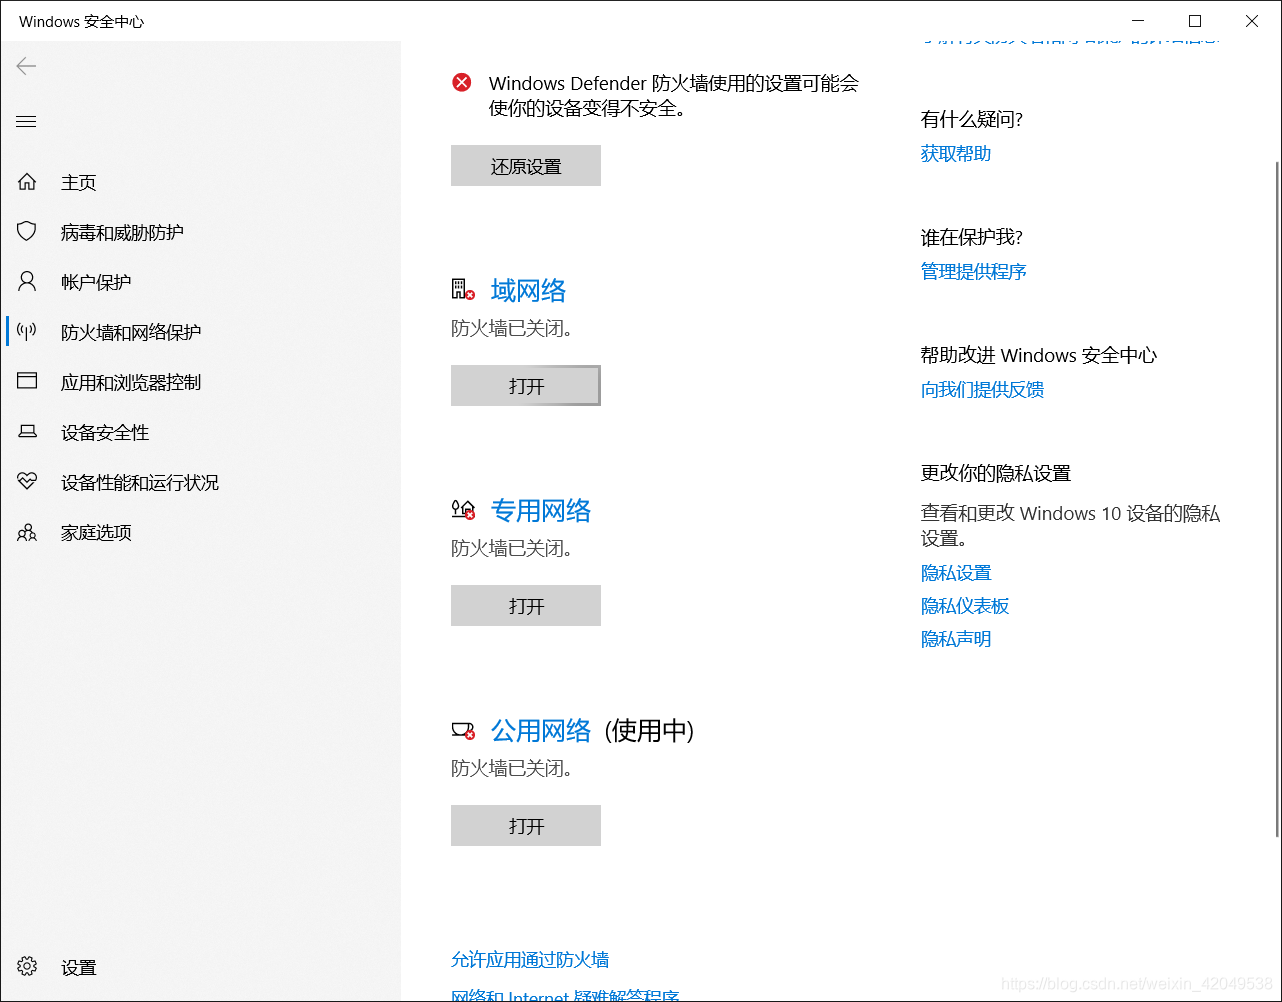Turn on the 公用网络 firewall button
Viewport: 1282px width, 1002px height.
coord(526,826)
